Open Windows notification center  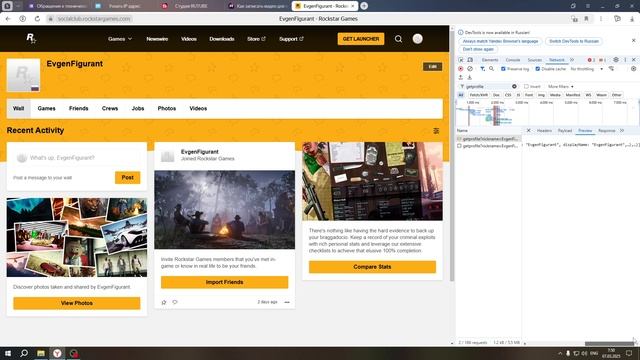click(629, 353)
